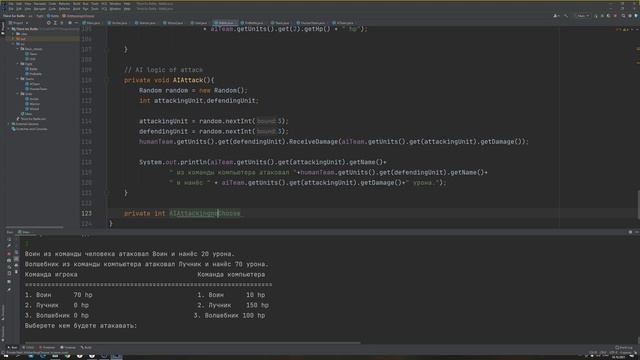Click the Windows Start button
Screen dimensions: 640x360
point(5,357)
